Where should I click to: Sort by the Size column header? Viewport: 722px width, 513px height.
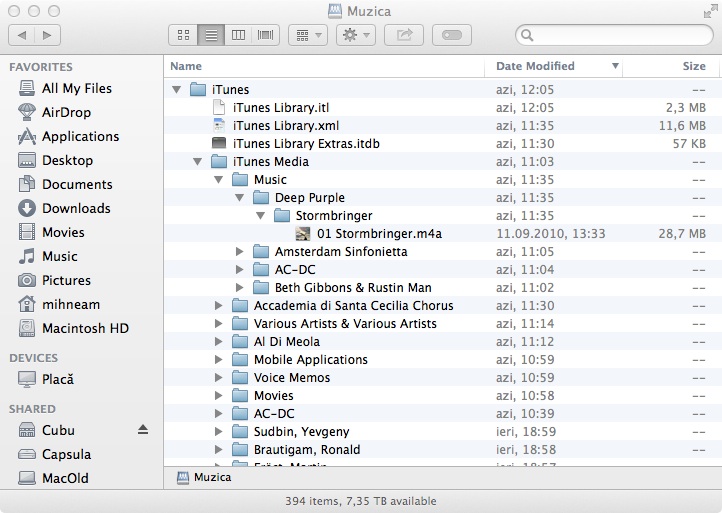pyautogui.click(x=670, y=66)
